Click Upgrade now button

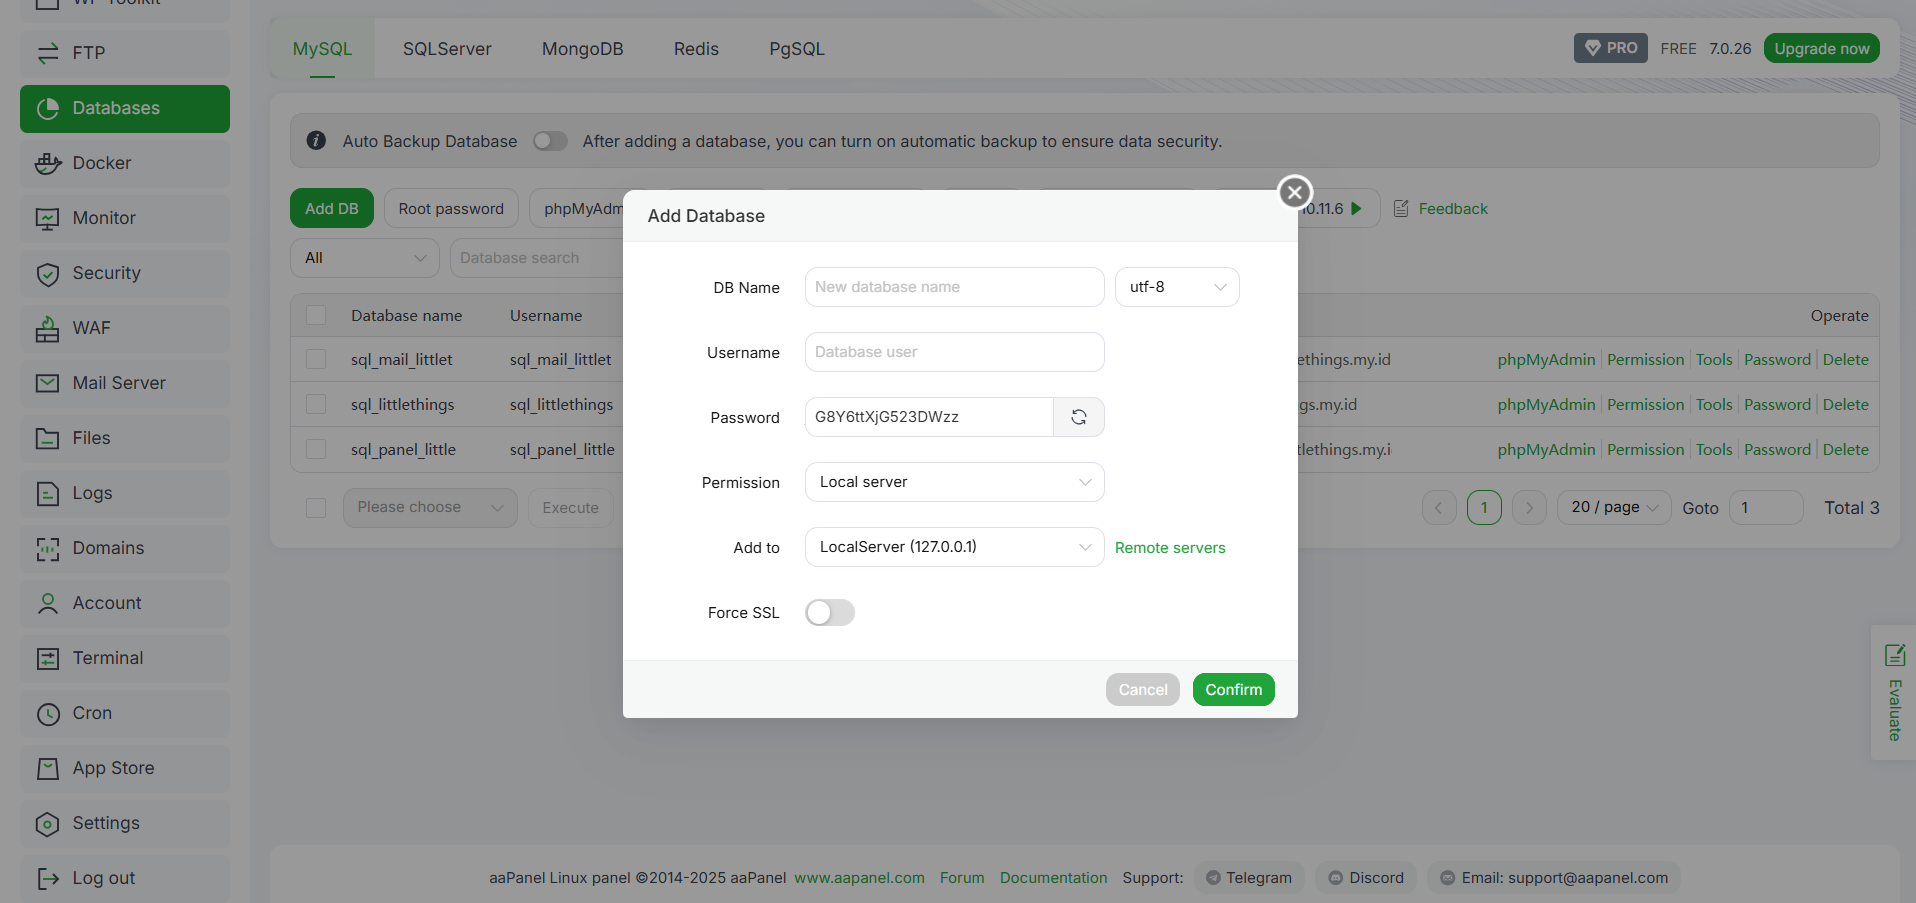[1821, 48]
